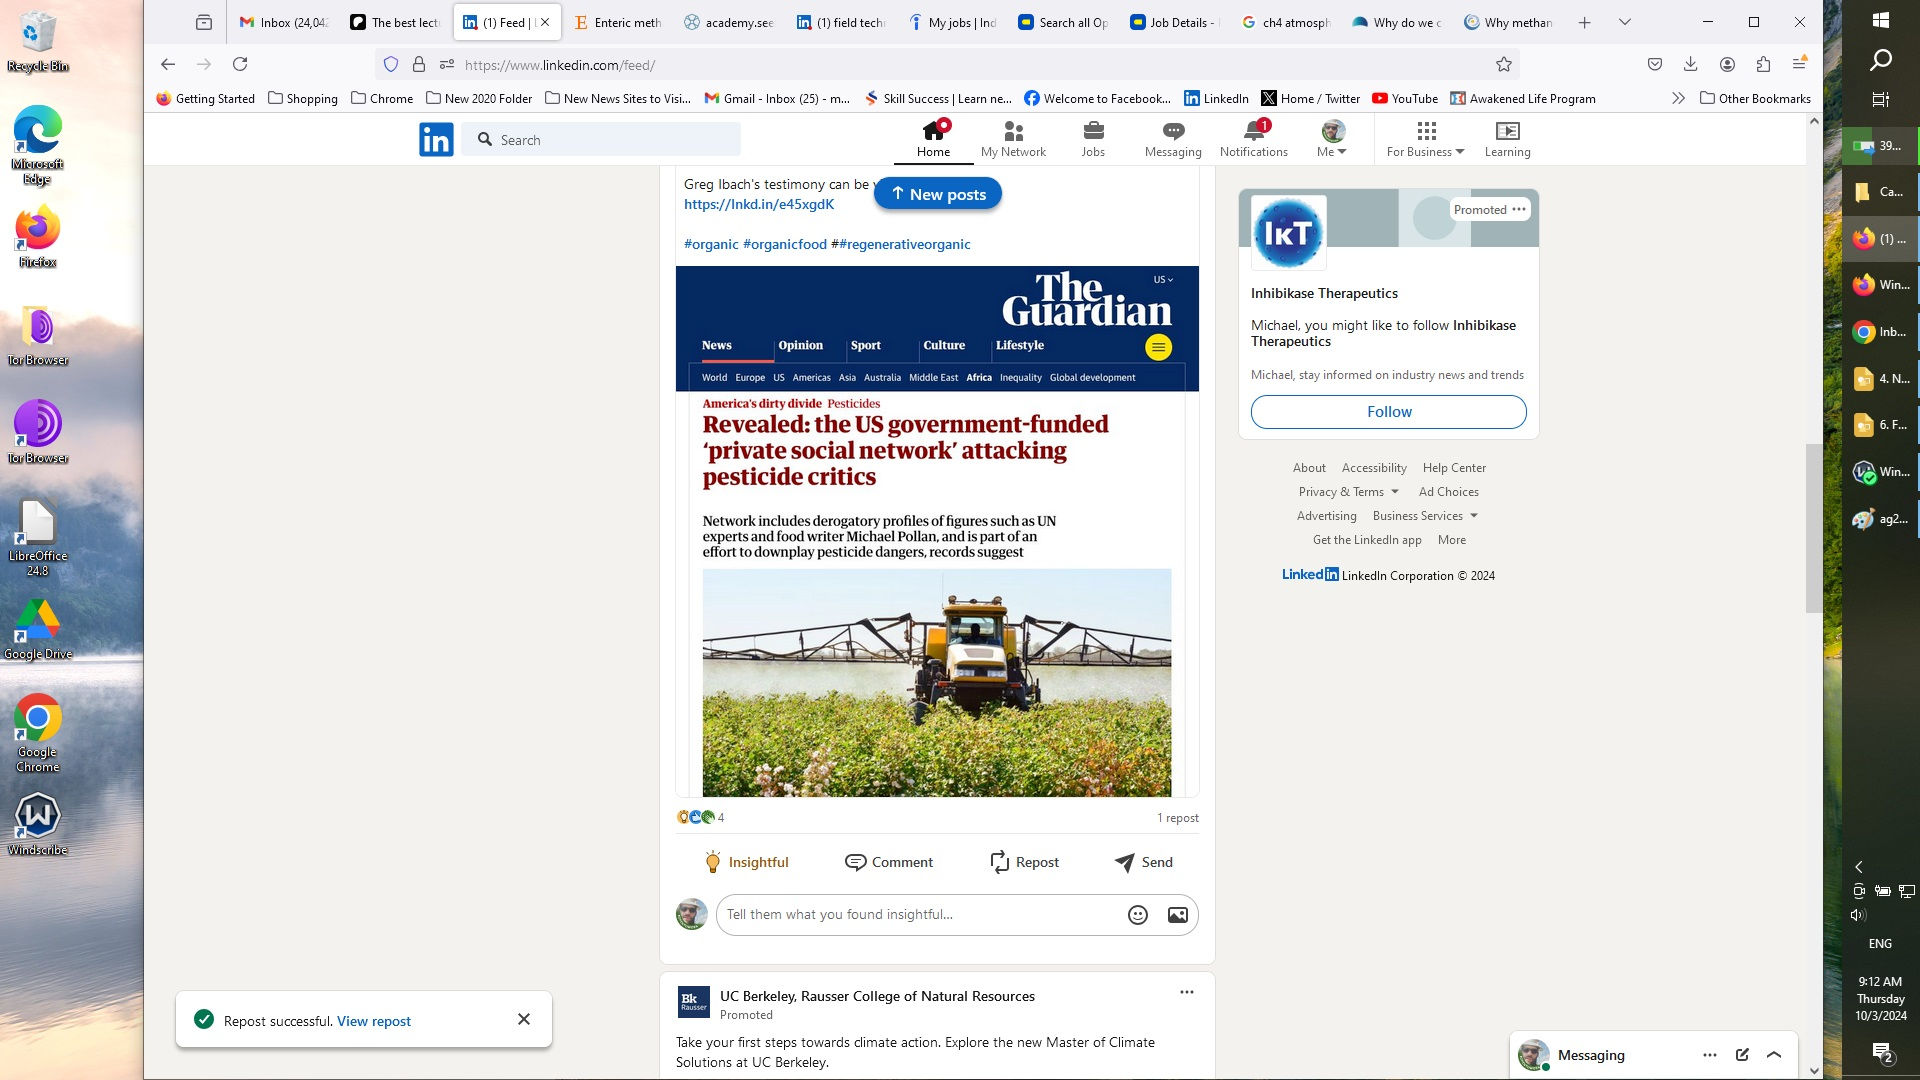The width and height of the screenshot is (1920, 1080).
Task: Bookmark this page star icon
Action: click(x=1503, y=65)
